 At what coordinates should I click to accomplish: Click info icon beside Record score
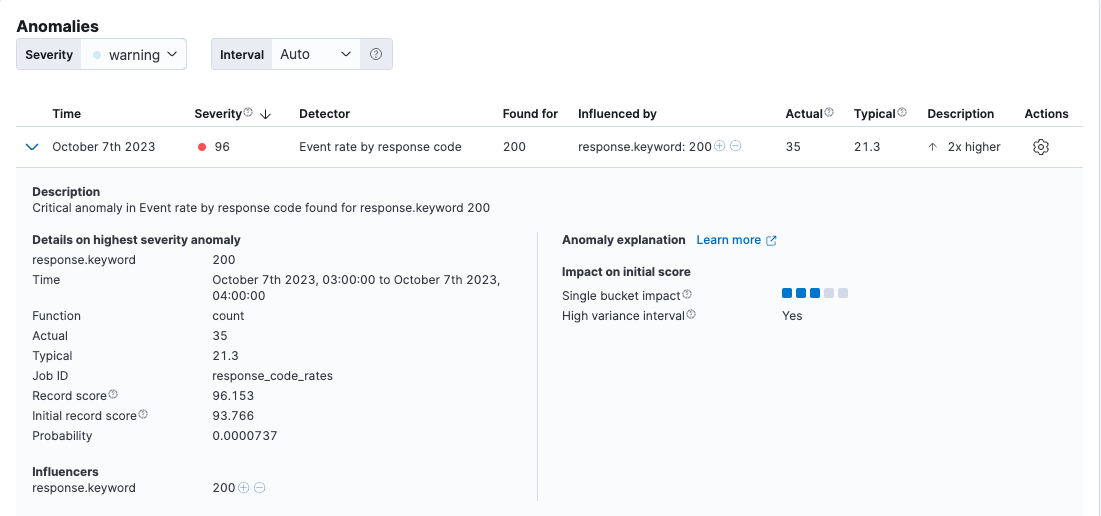pos(113,395)
